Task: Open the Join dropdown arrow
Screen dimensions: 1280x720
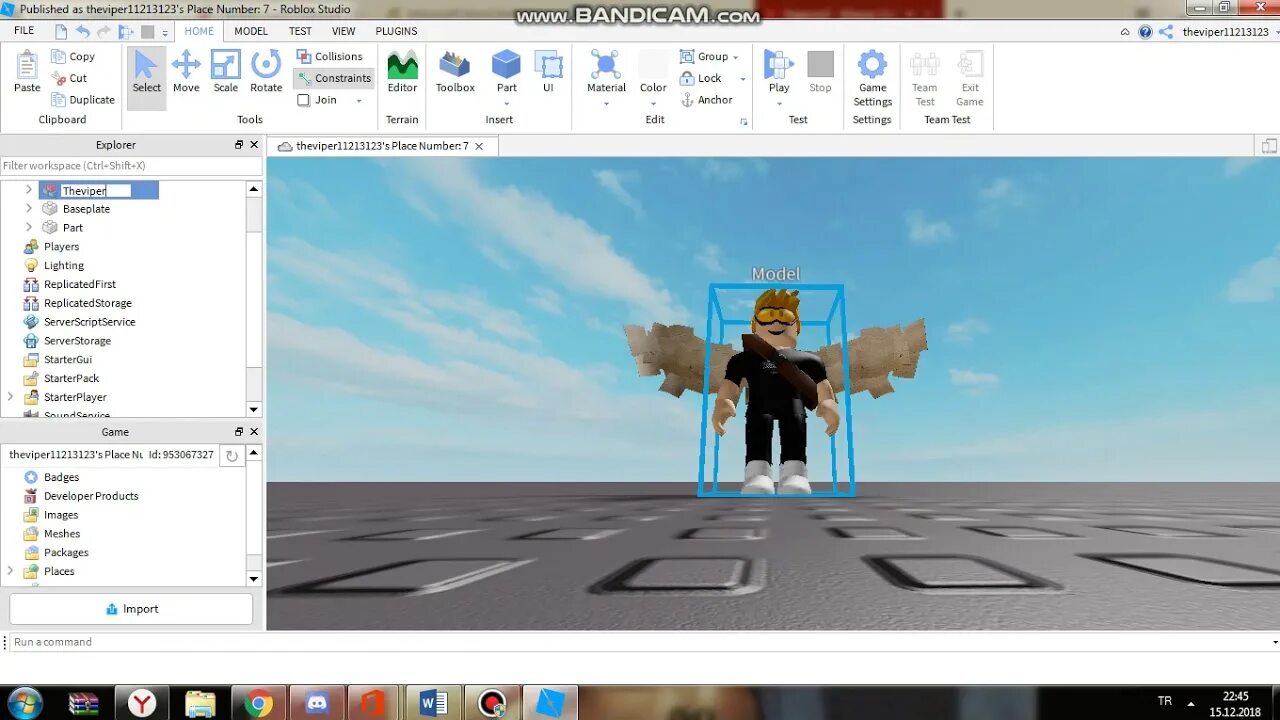Action: coord(359,101)
